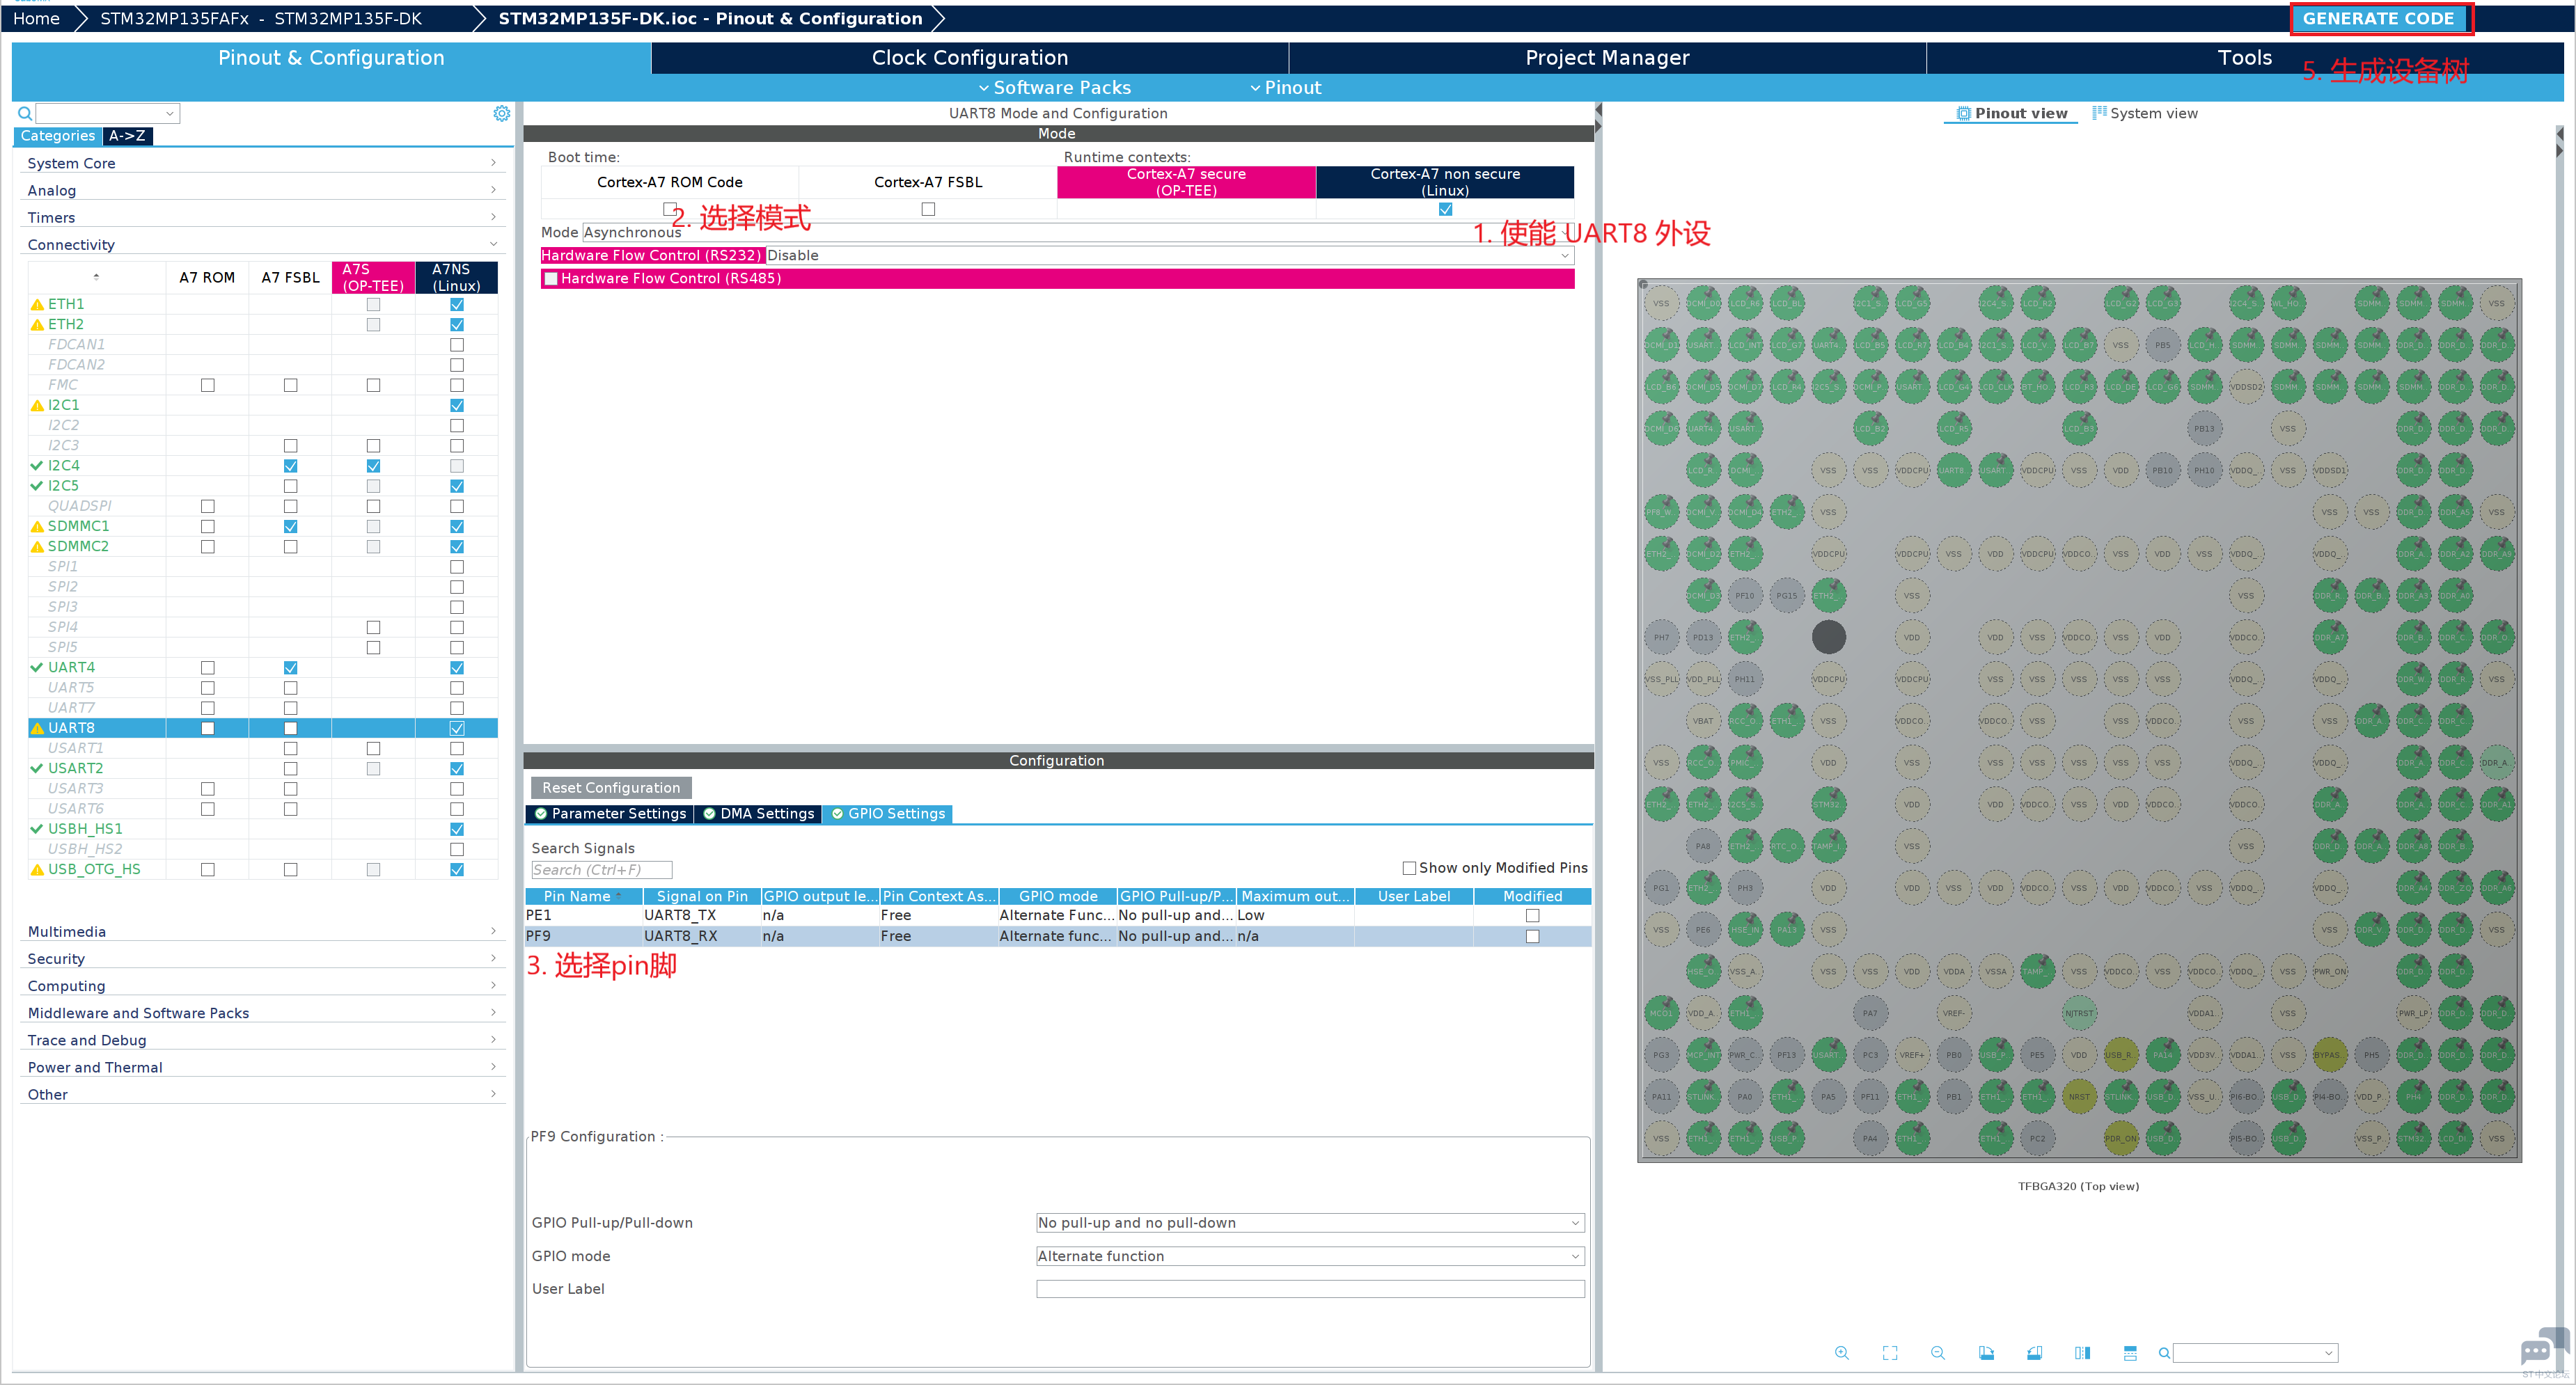Click the UART4 green check icon

pyautogui.click(x=37, y=667)
